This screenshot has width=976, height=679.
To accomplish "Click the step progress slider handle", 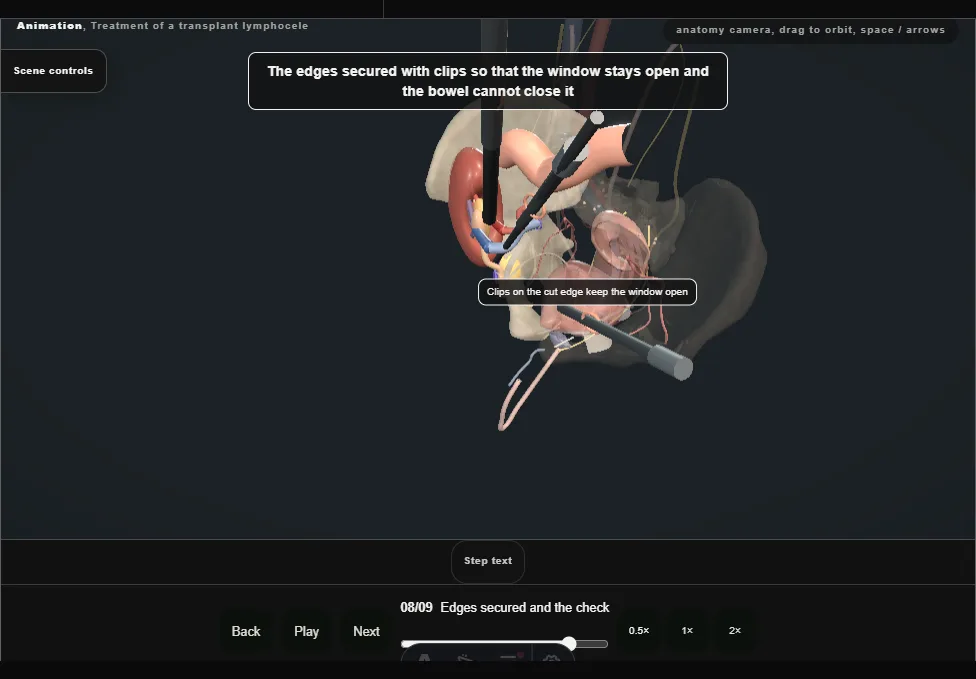I will [x=569, y=644].
